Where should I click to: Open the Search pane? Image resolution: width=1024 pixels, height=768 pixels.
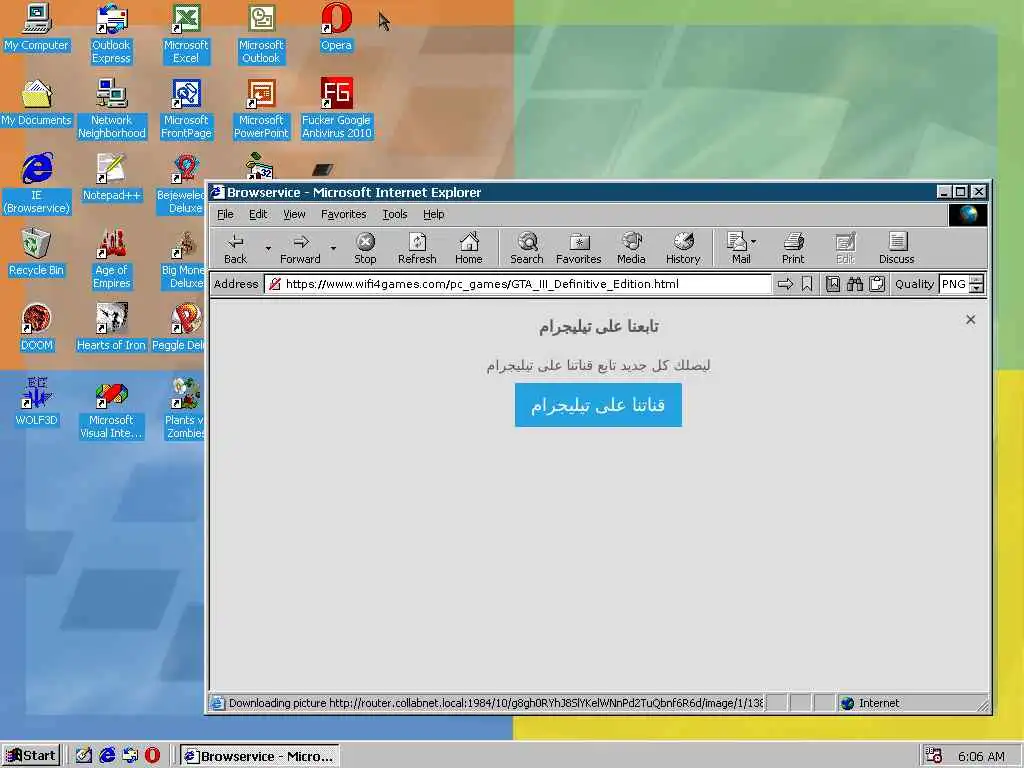[526, 249]
